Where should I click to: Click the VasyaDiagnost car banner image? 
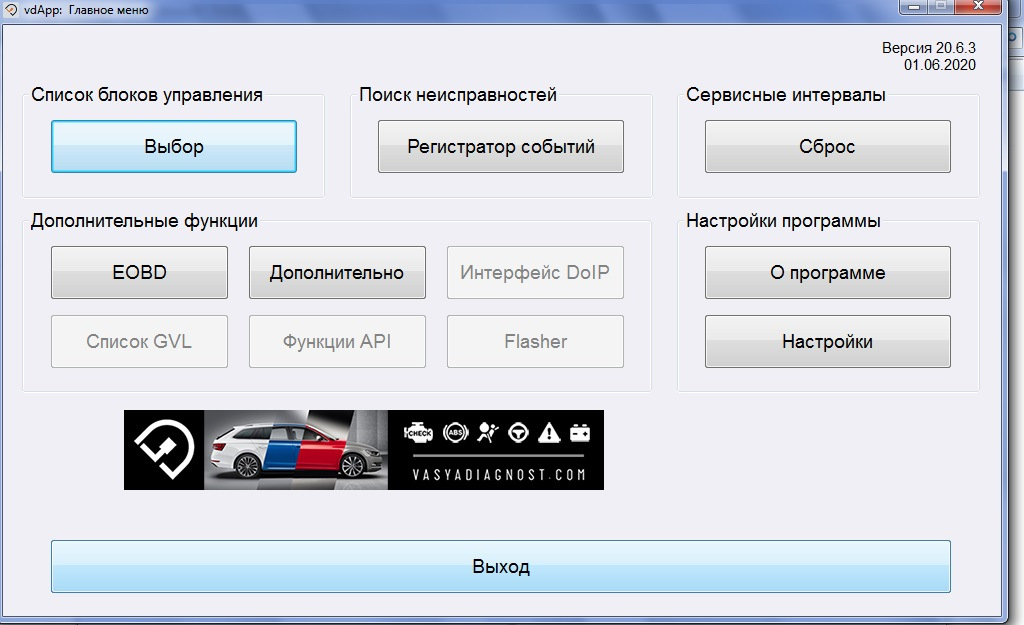click(364, 450)
